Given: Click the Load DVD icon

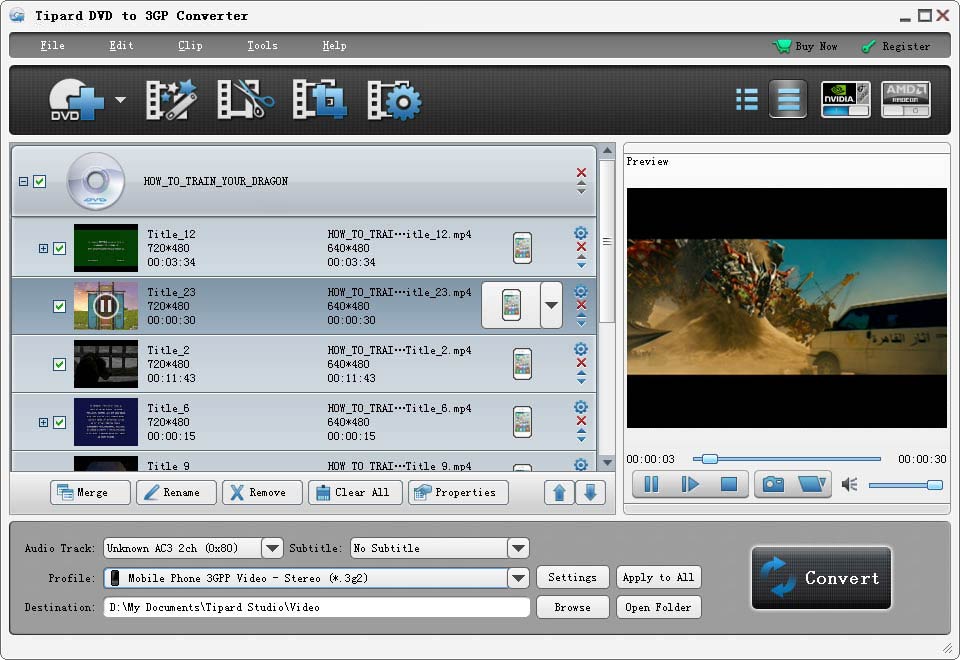Looking at the screenshot, I should [75, 100].
